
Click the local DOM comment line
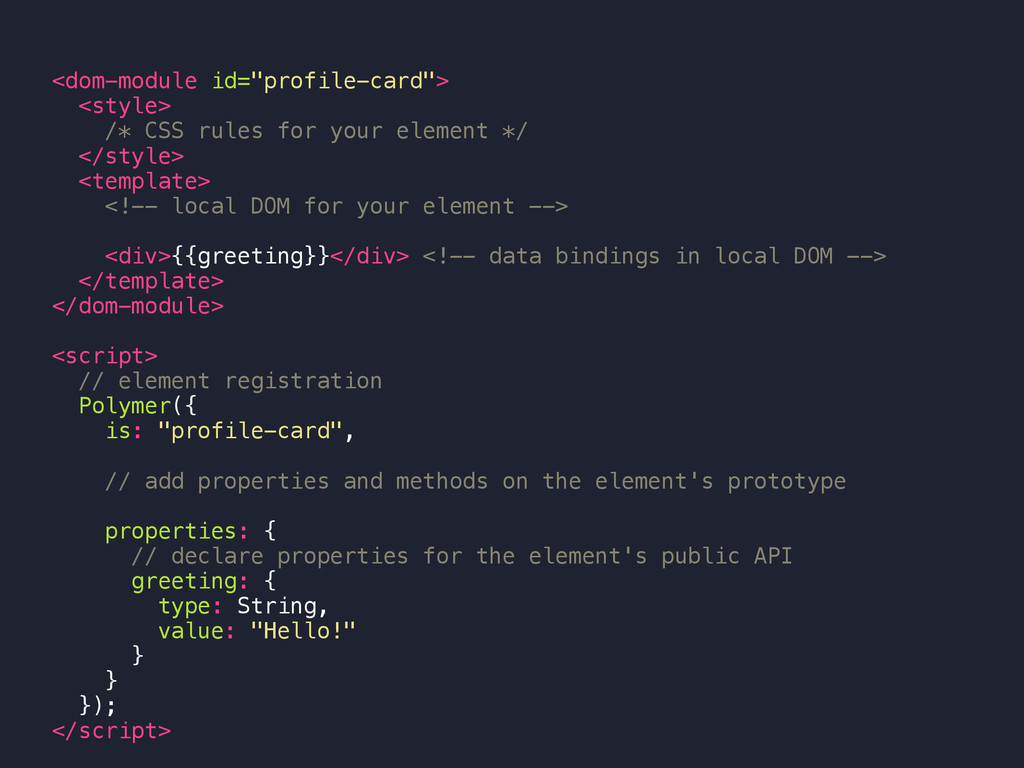tap(336, 206)
